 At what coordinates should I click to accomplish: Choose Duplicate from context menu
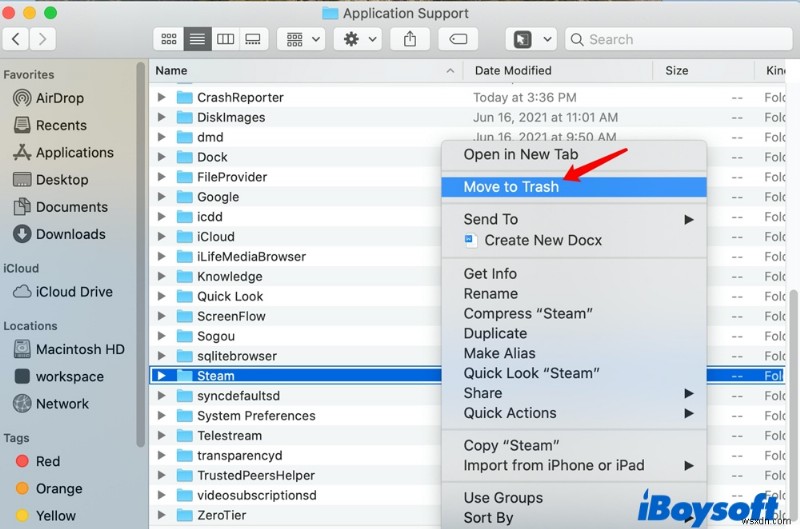(574, 334)
